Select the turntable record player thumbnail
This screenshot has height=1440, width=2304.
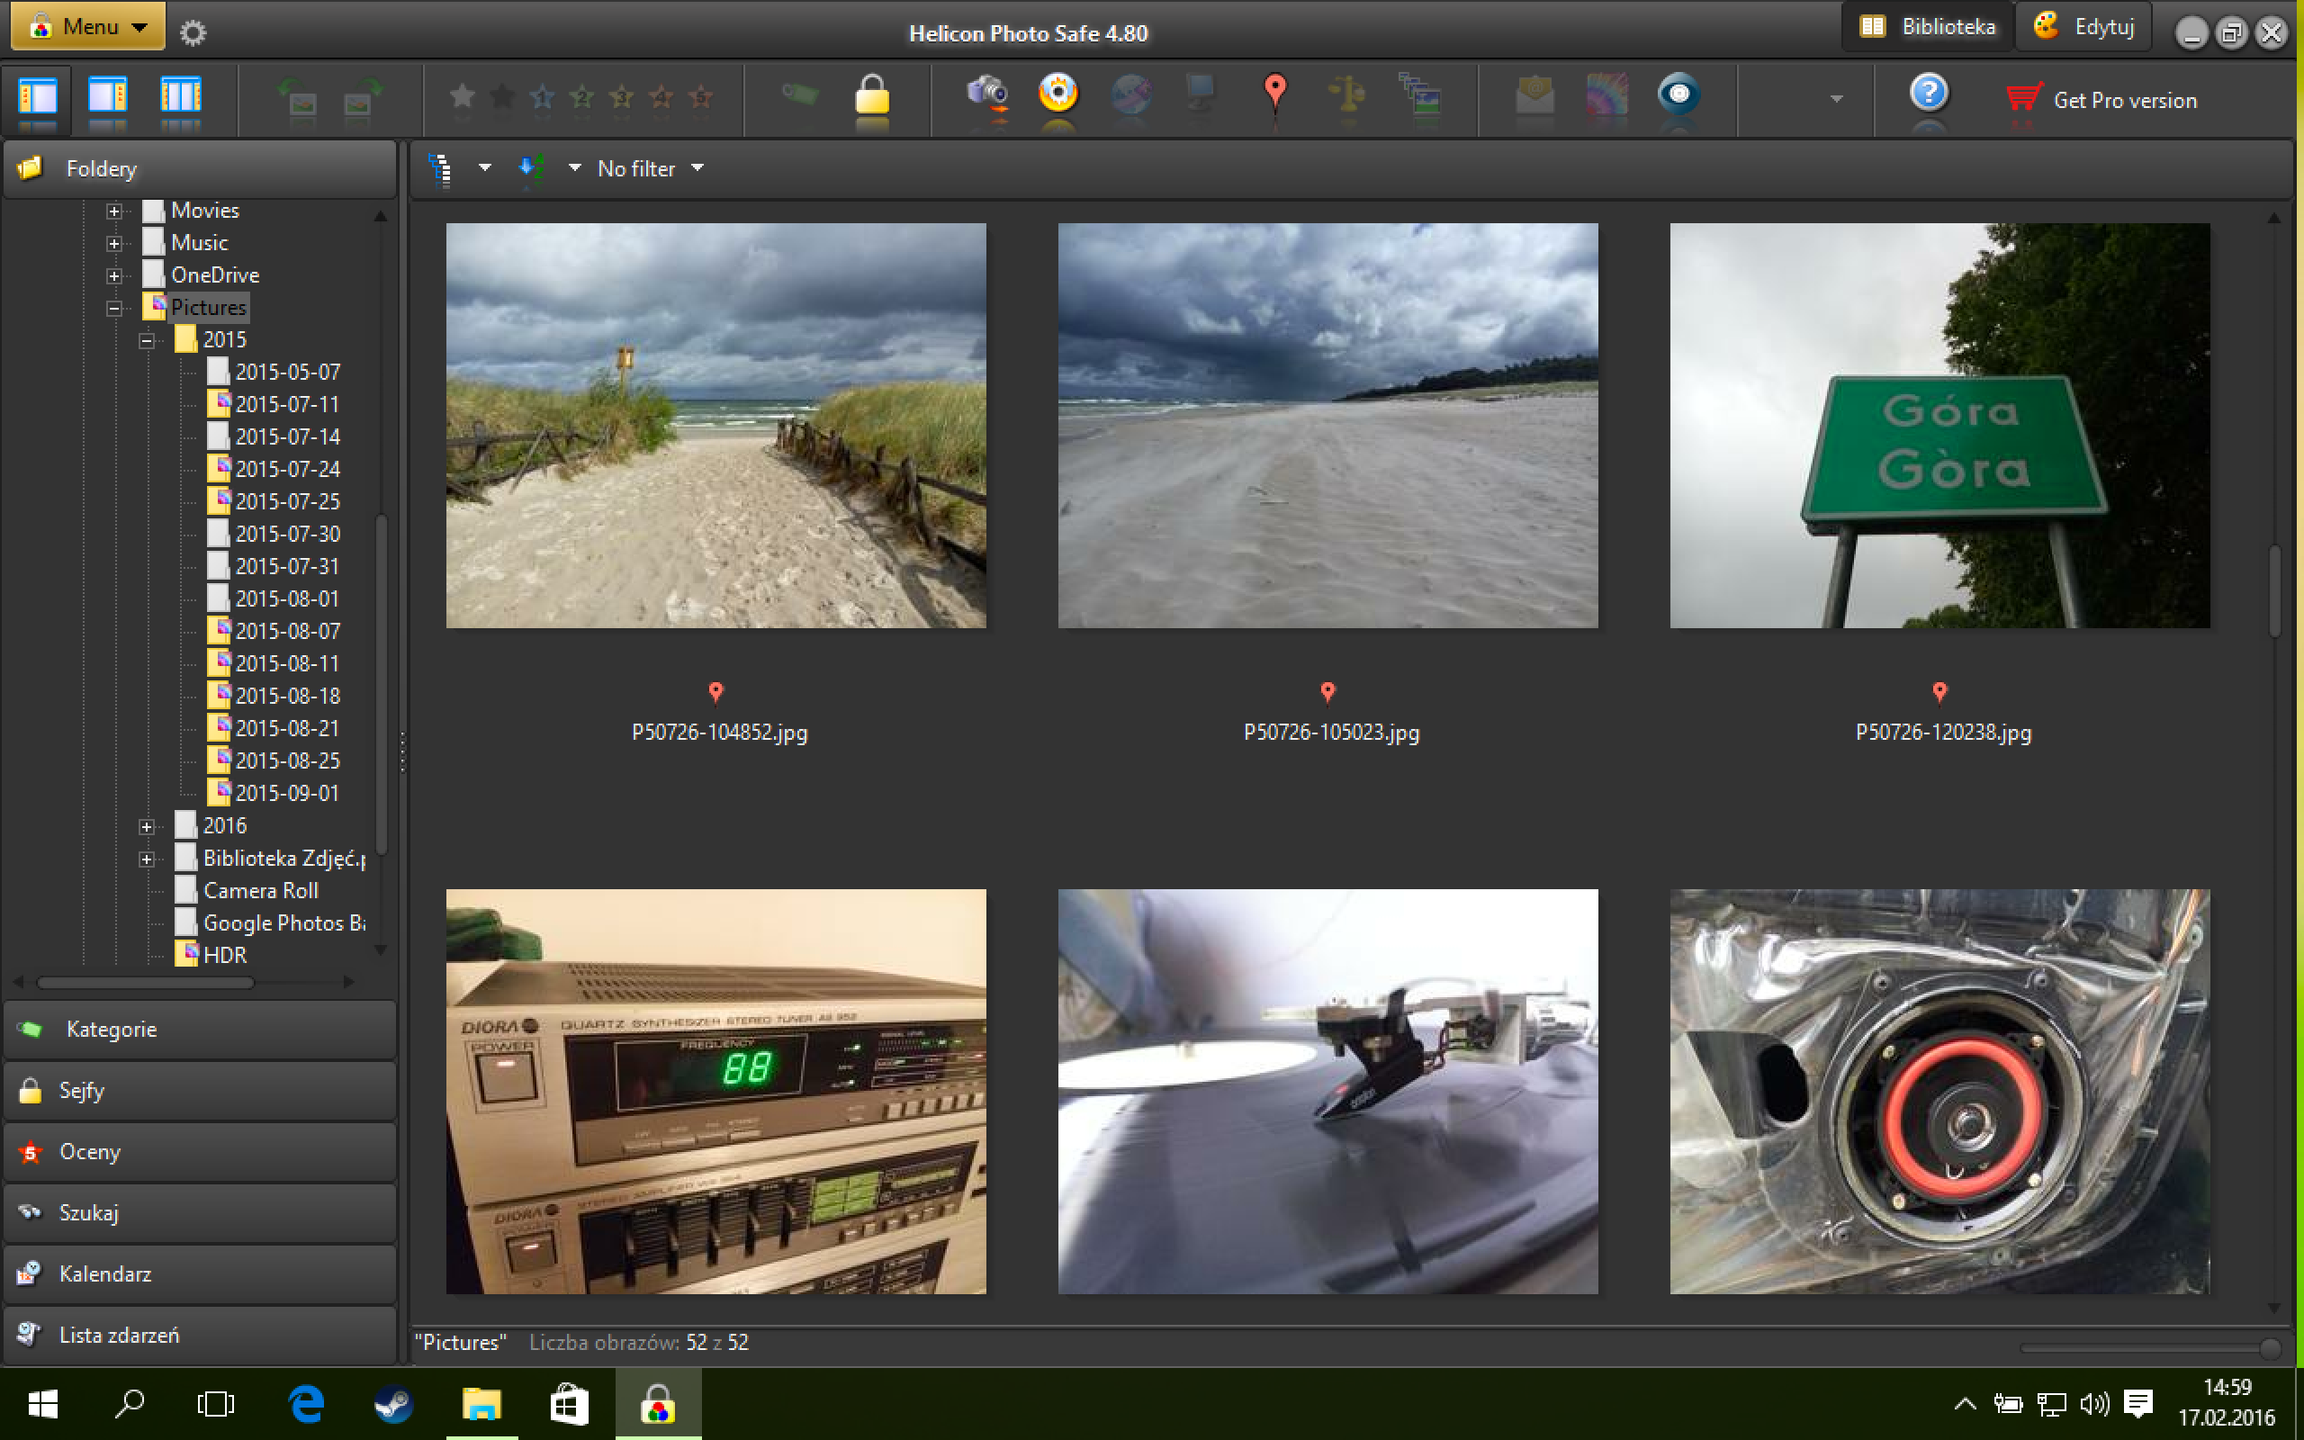(x=1327, y=1092)
